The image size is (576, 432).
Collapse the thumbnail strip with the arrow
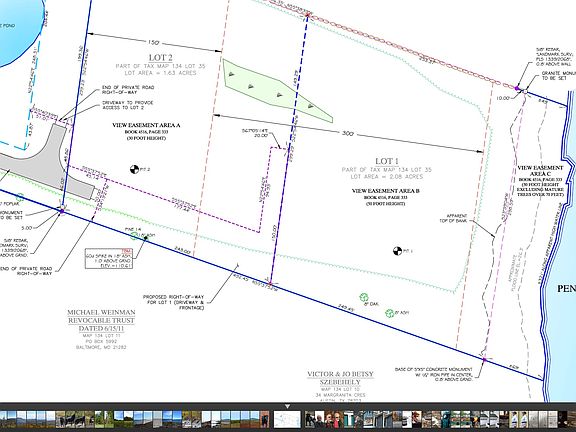click(288, 406)
